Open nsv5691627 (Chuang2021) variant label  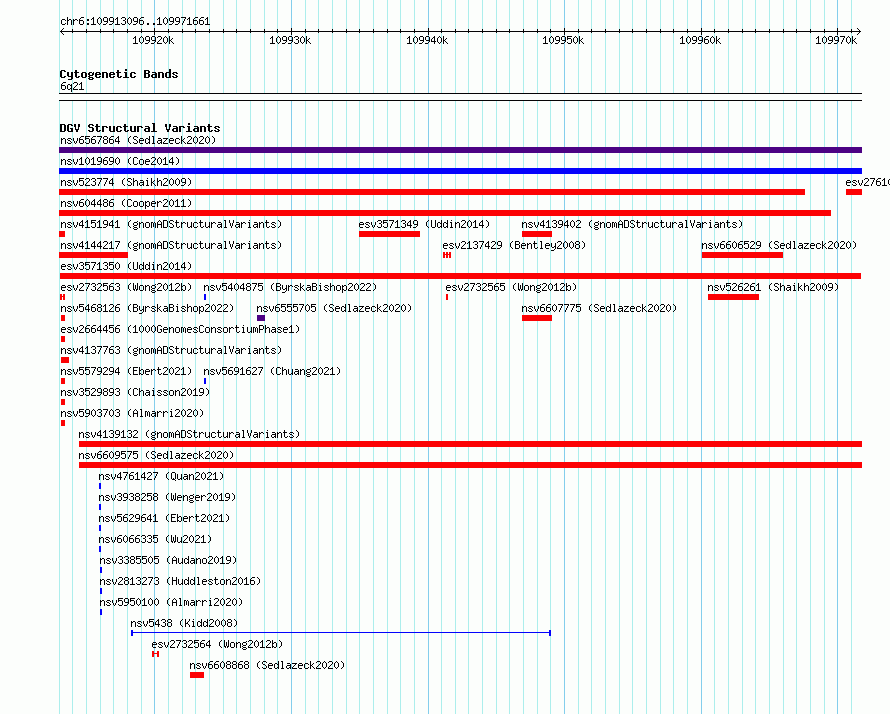coord(272,371)
